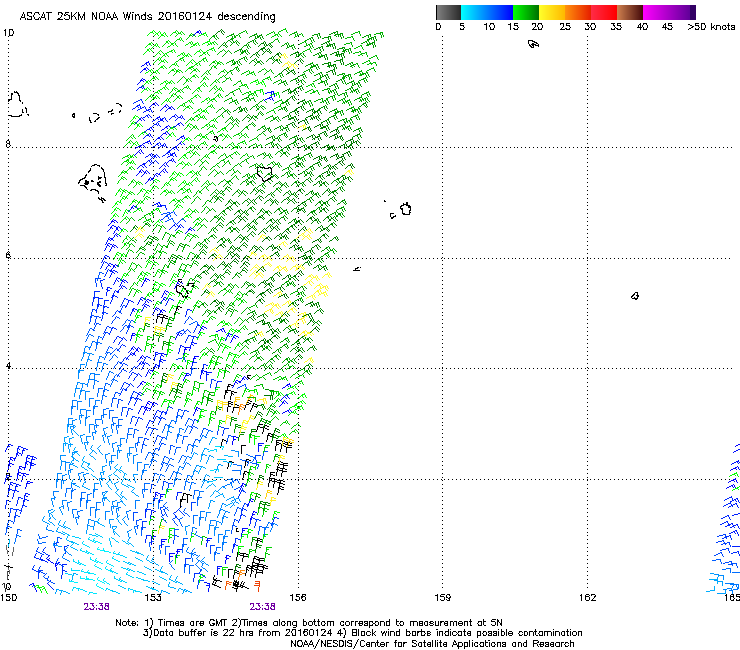740x650 pixels.
Task: Select the '162' longitude axis label
Action: pos(588,598)
